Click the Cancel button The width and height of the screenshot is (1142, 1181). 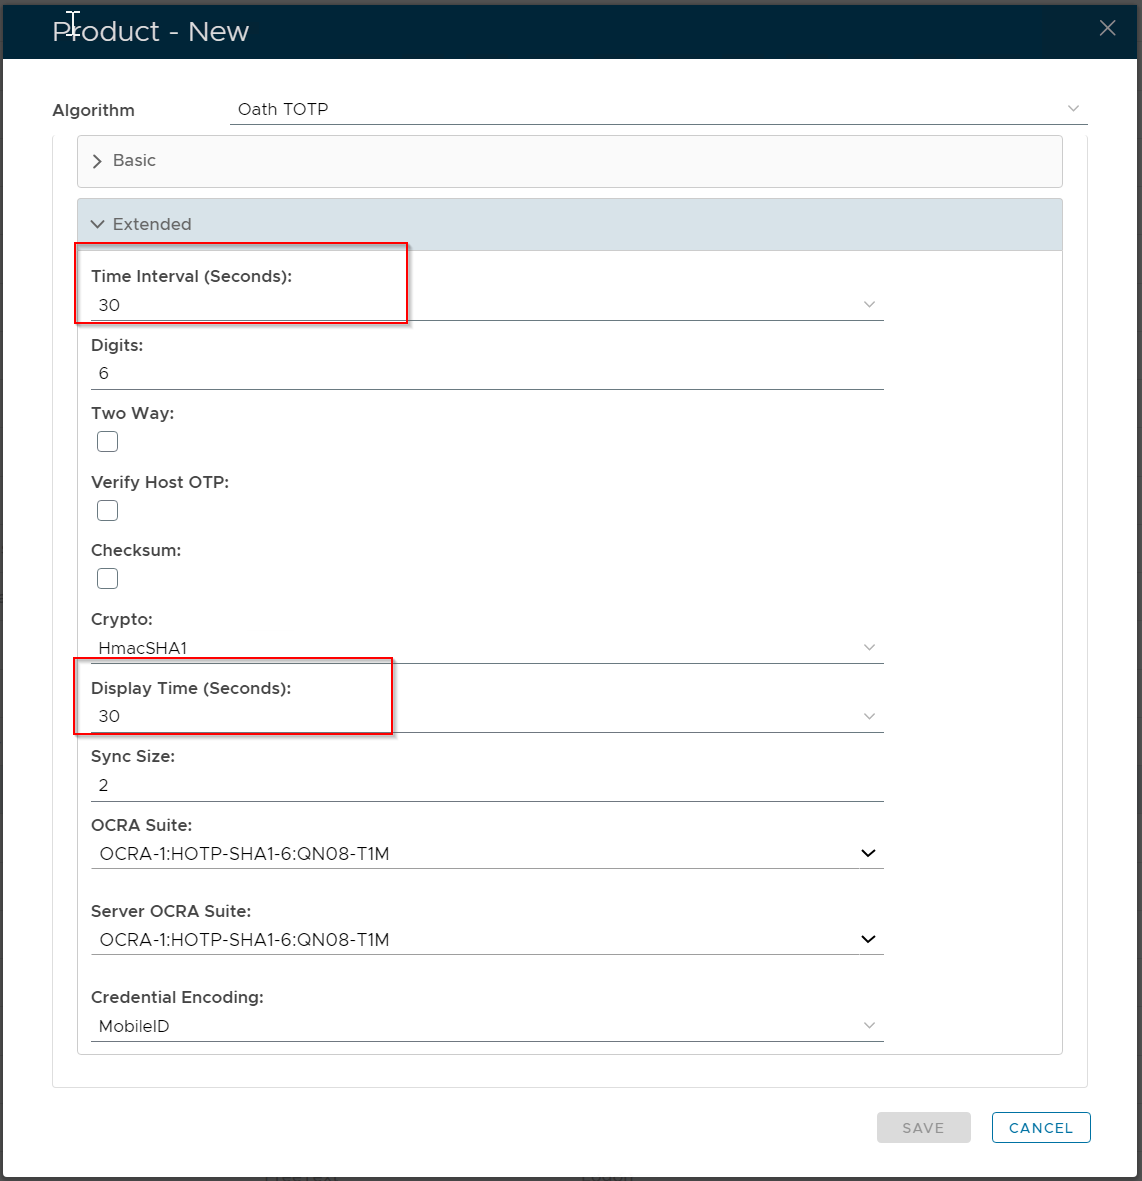point(1040,1128)
